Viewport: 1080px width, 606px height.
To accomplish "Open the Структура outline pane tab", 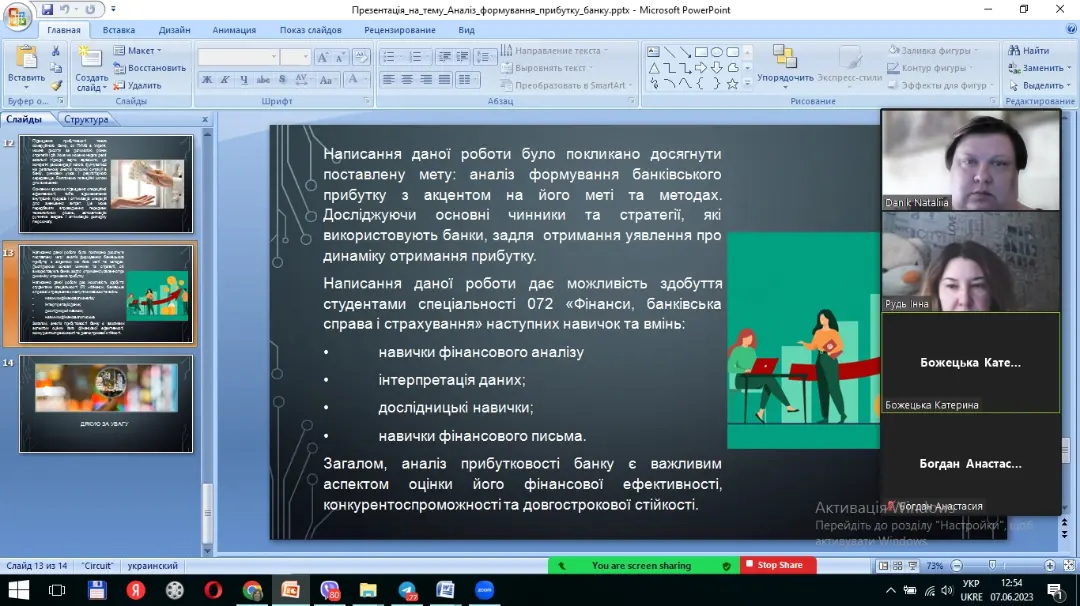I will tap(86, 120).
